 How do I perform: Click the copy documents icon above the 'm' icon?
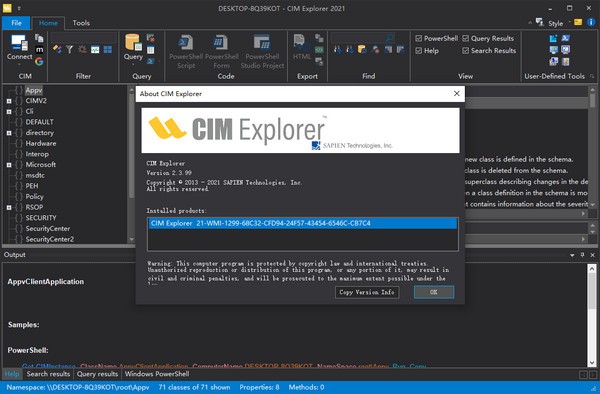pyautogui.click(x=39, y=38)
